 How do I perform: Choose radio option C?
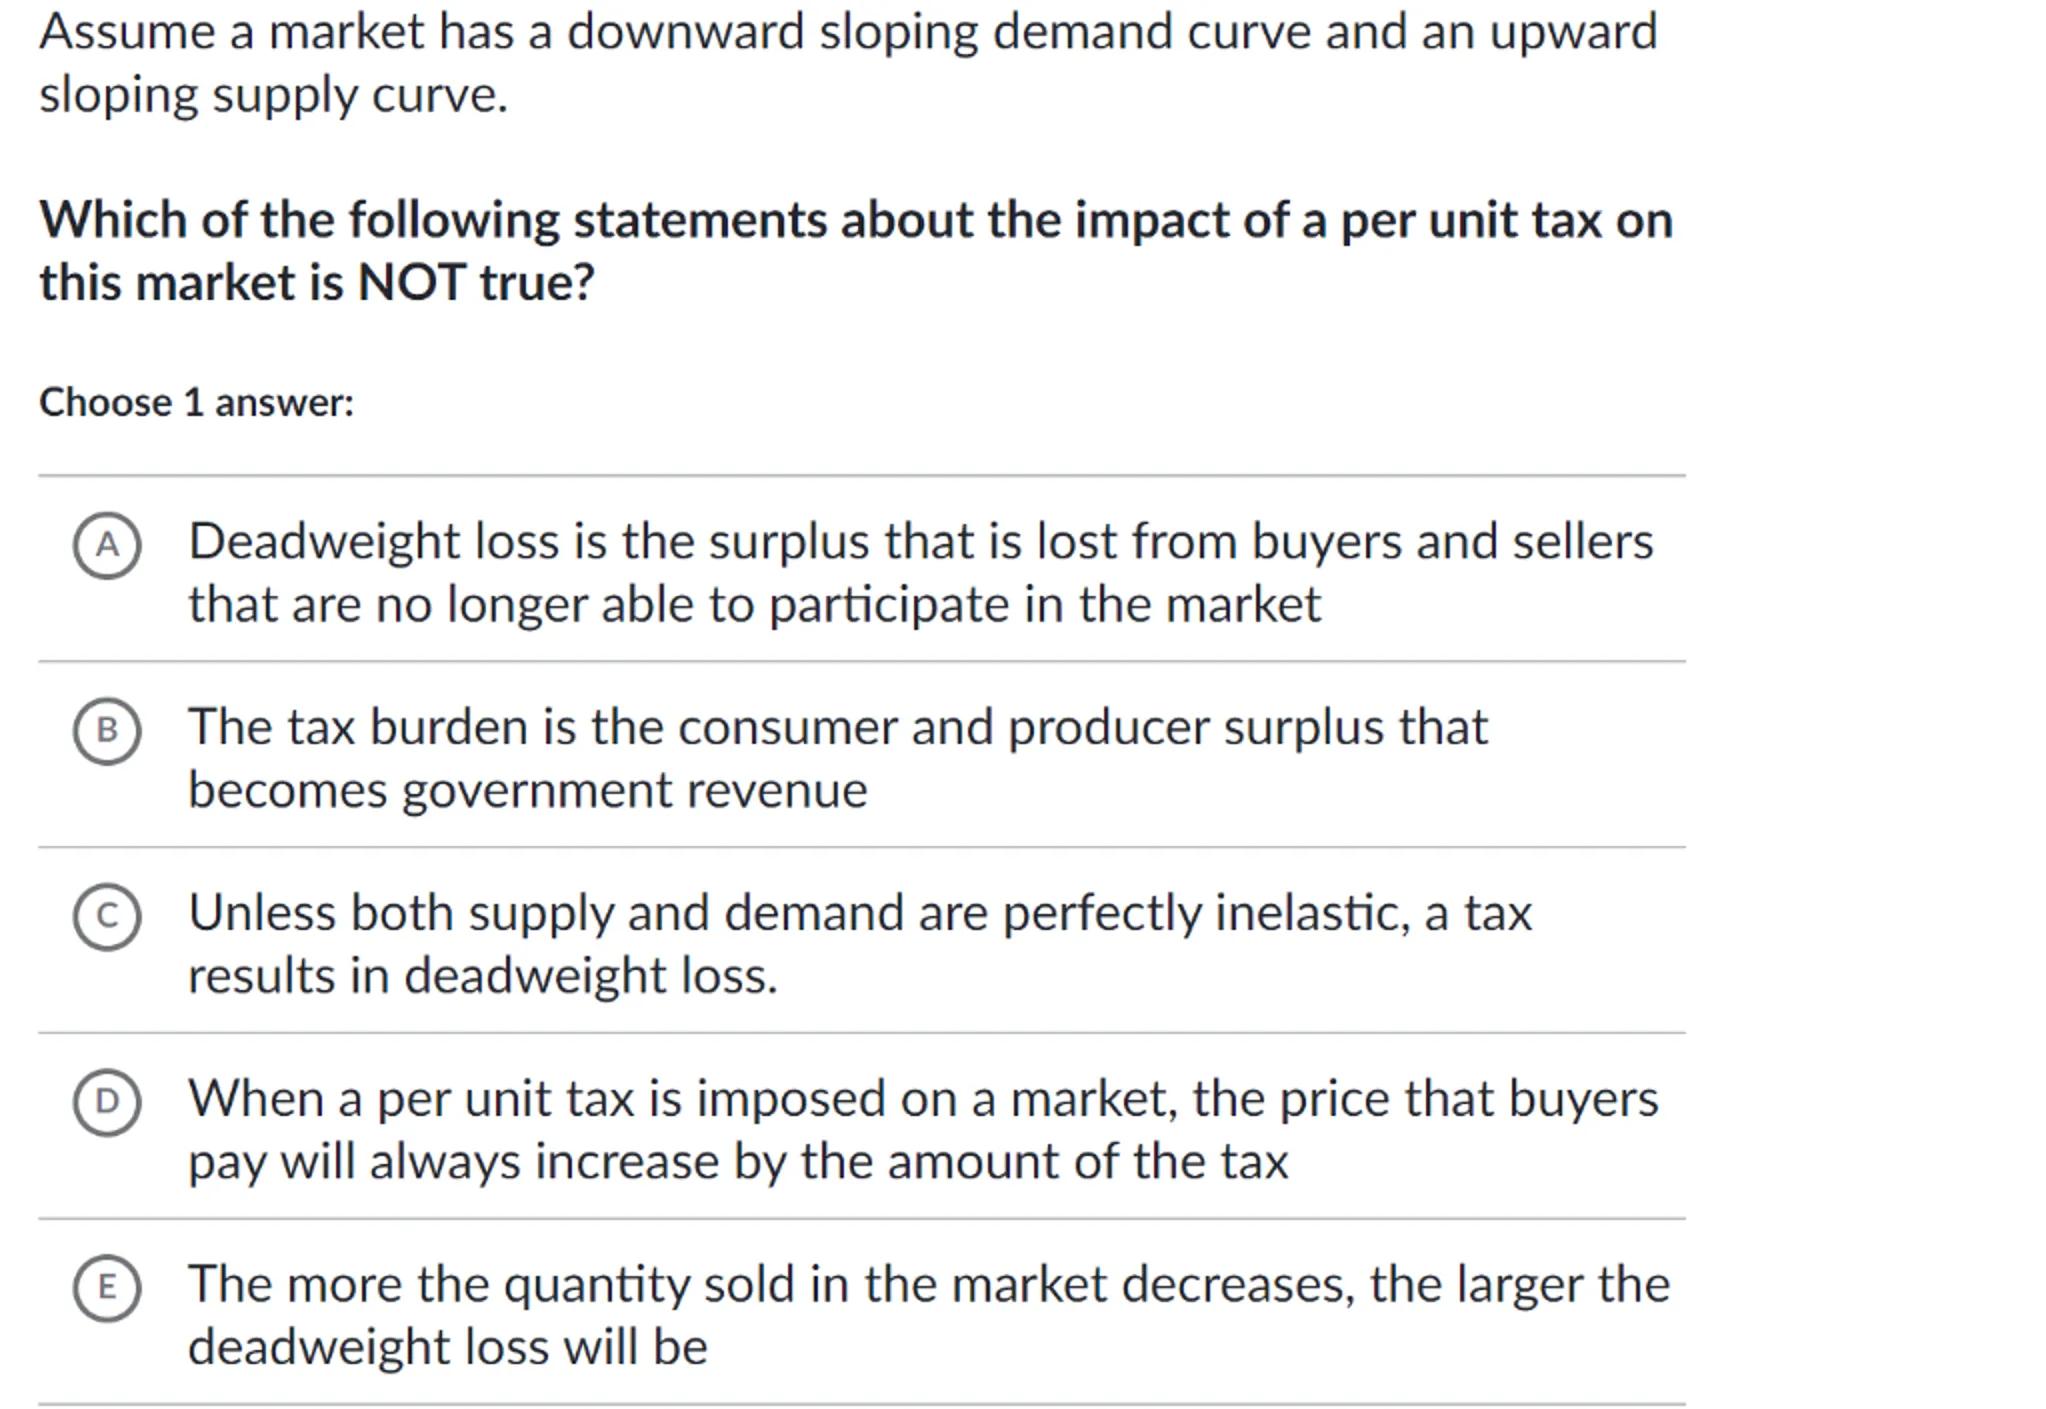pyautogui.click(x=107, y=916)
